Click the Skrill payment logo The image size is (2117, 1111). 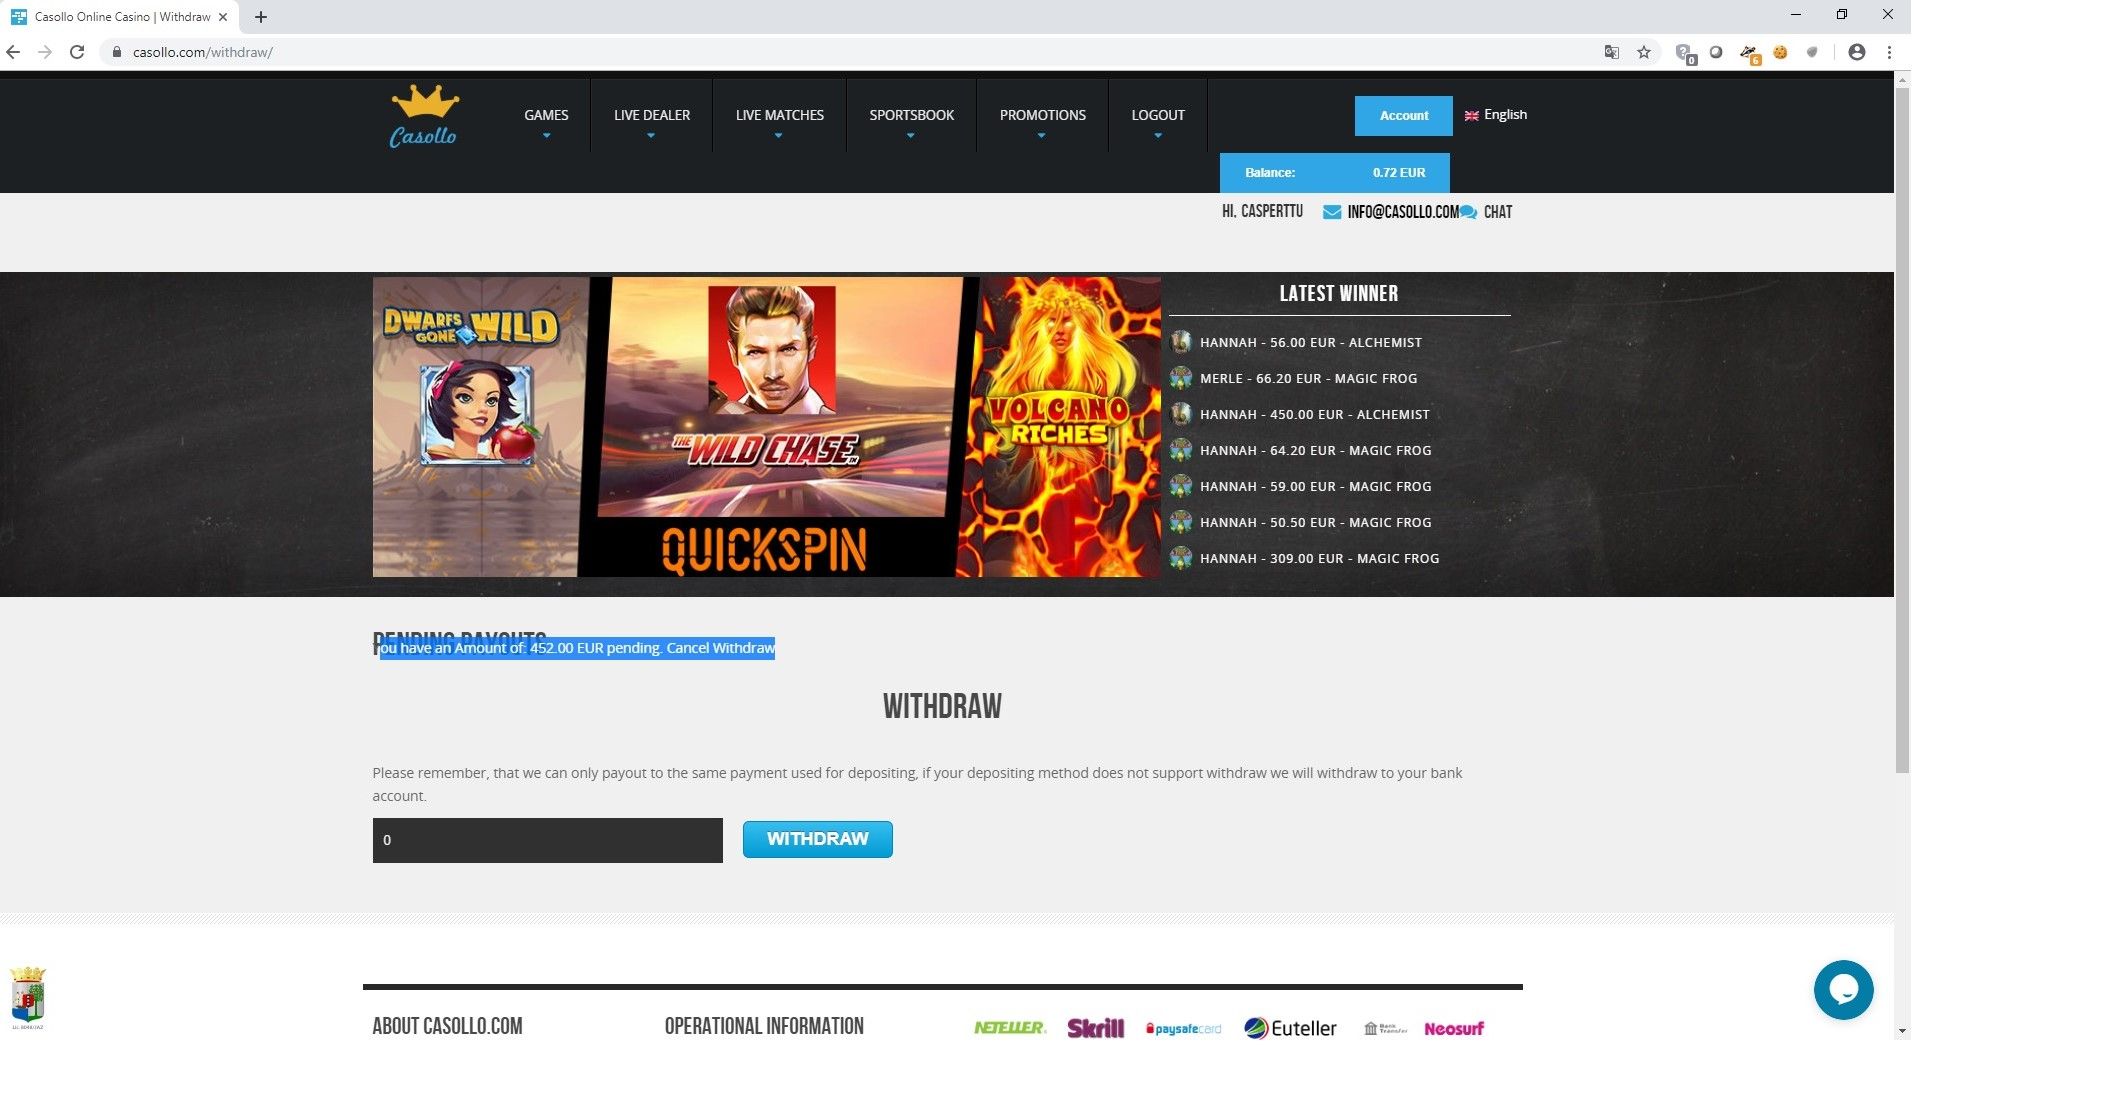(x=1095, y=1028)
